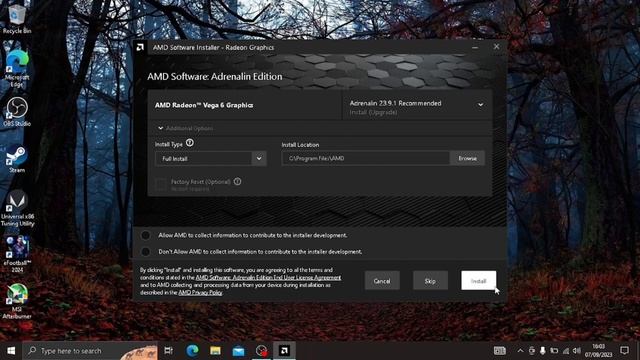Image resolution: width=640 pixels, height=360 pixels.
Task: Show hidden system tray icons
Action: [520, 351]
